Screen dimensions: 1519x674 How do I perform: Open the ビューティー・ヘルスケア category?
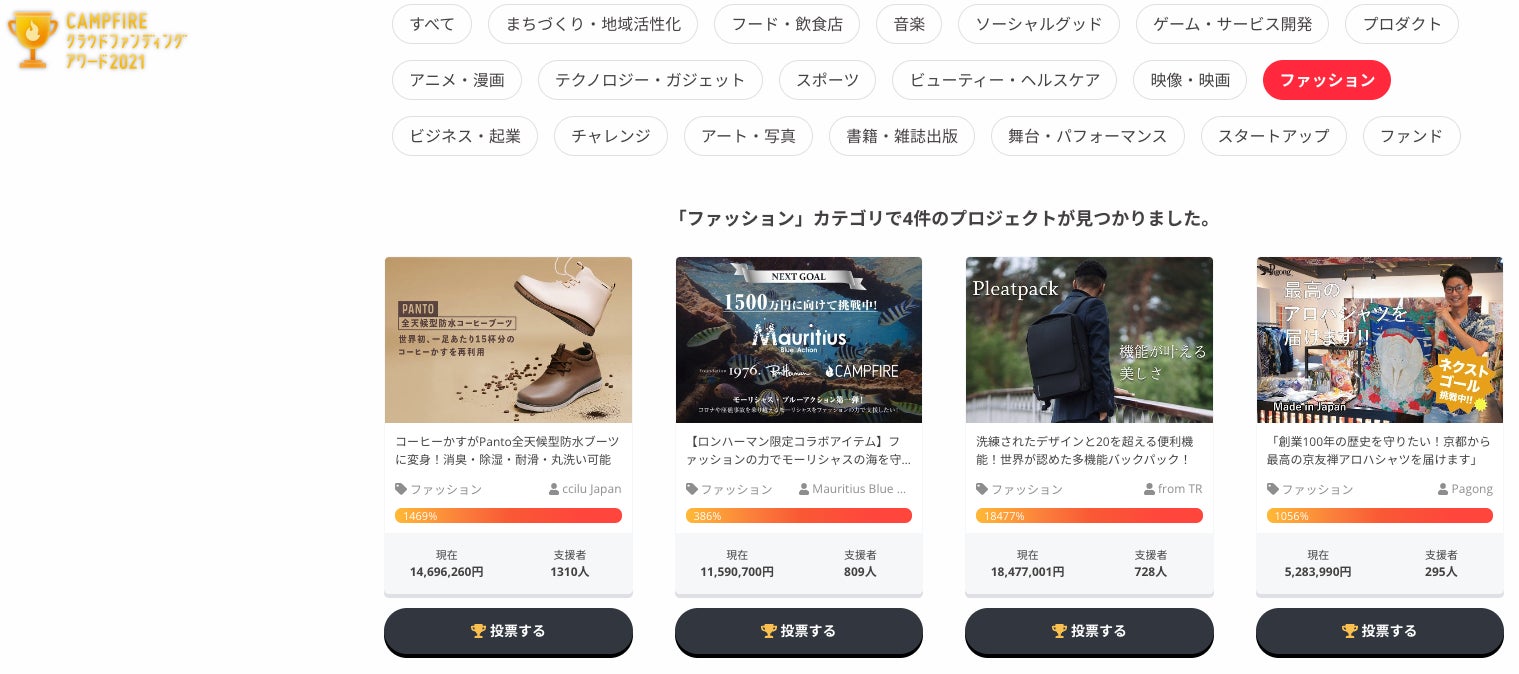pos(1004,80)
